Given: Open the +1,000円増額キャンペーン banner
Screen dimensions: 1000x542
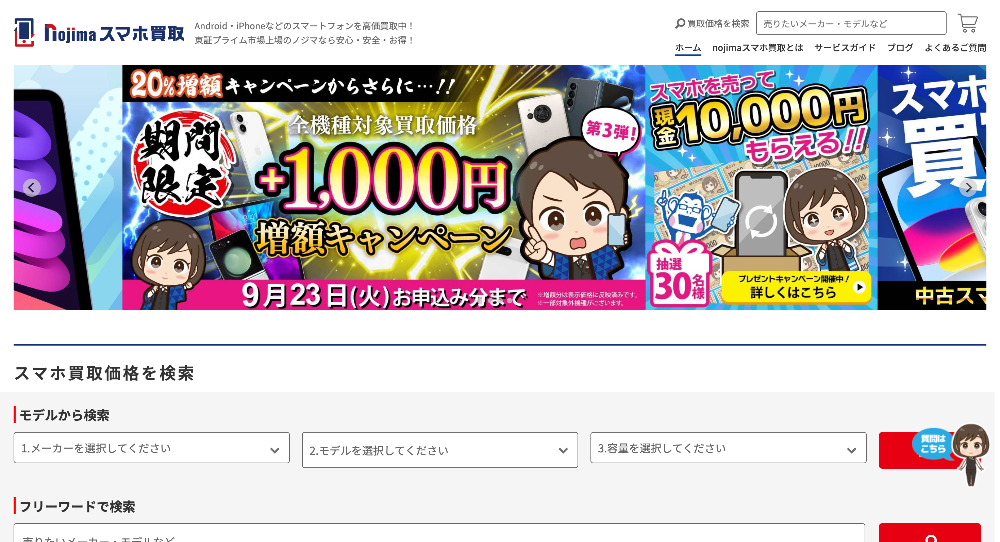Looking at the screenshot, I should 383,187.
